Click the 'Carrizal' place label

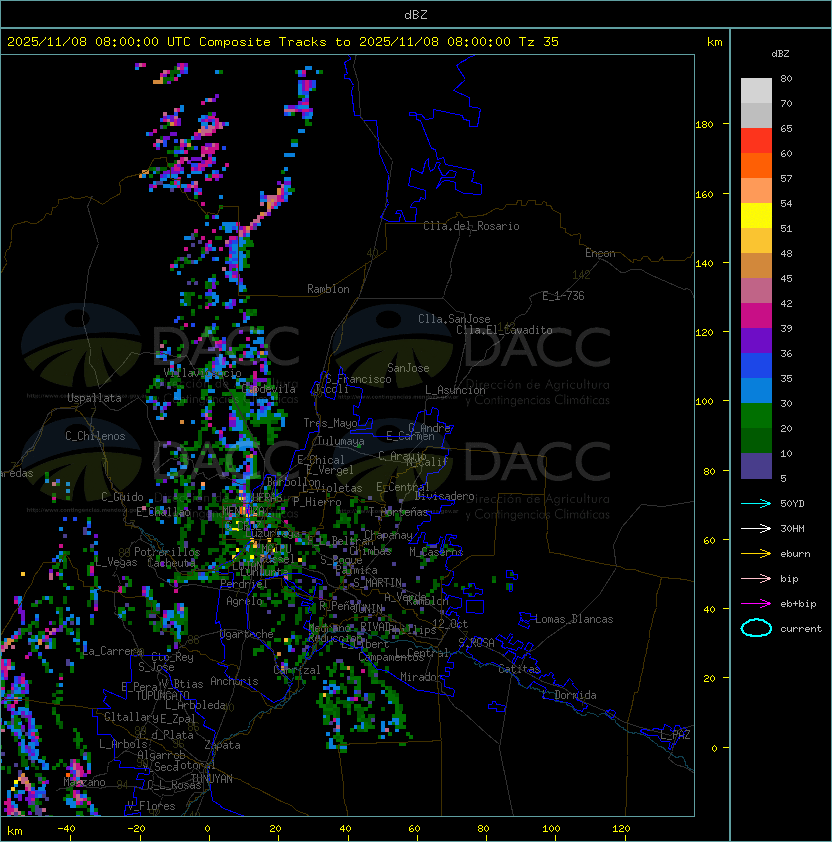pyautogui.click(x=297, y=670)
